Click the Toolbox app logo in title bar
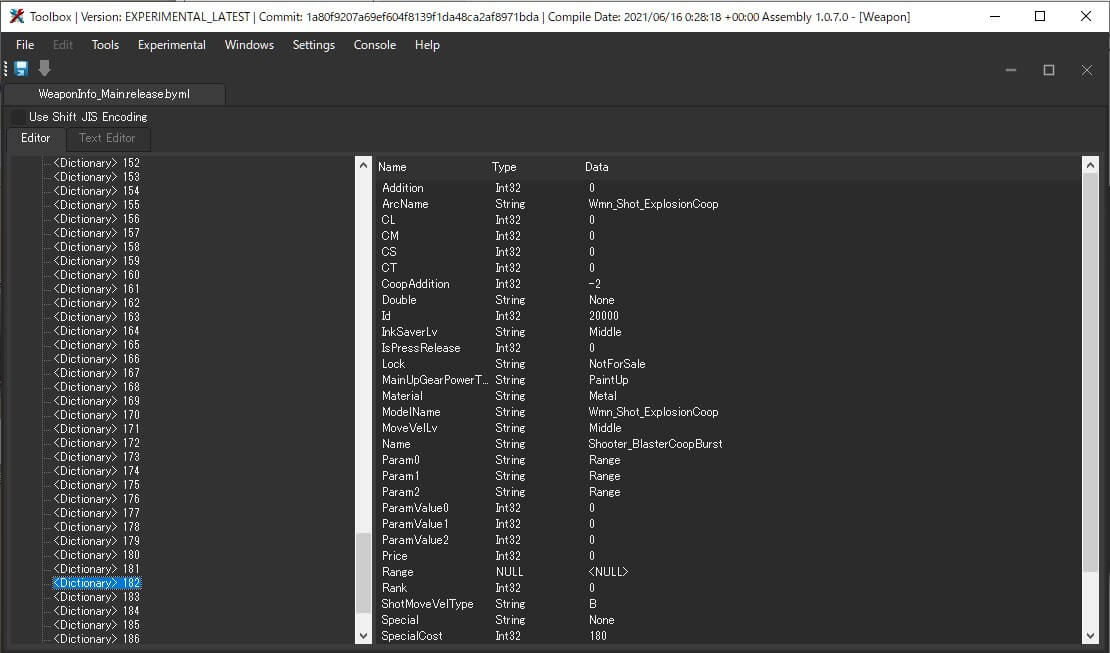The height and width of the screenshot is (653, 1110). pyautogui.click(x=16, y=16)
